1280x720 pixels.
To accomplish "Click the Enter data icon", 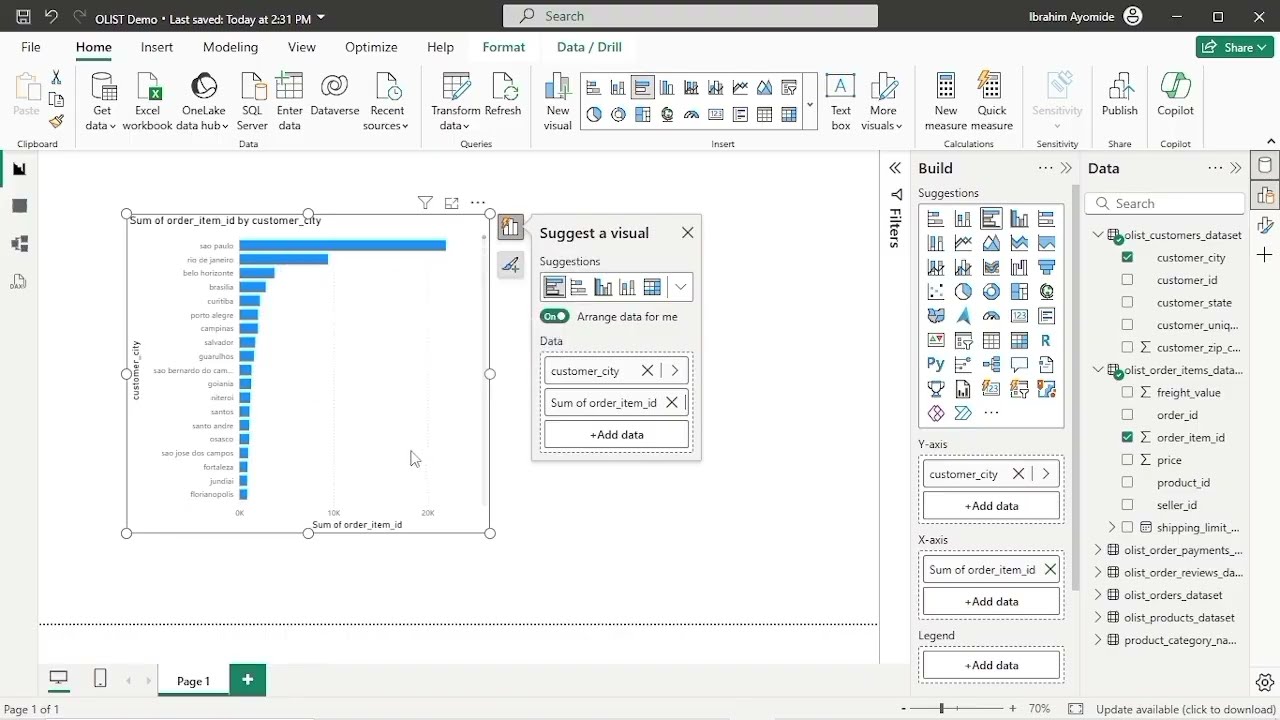I will click(289, 102).
